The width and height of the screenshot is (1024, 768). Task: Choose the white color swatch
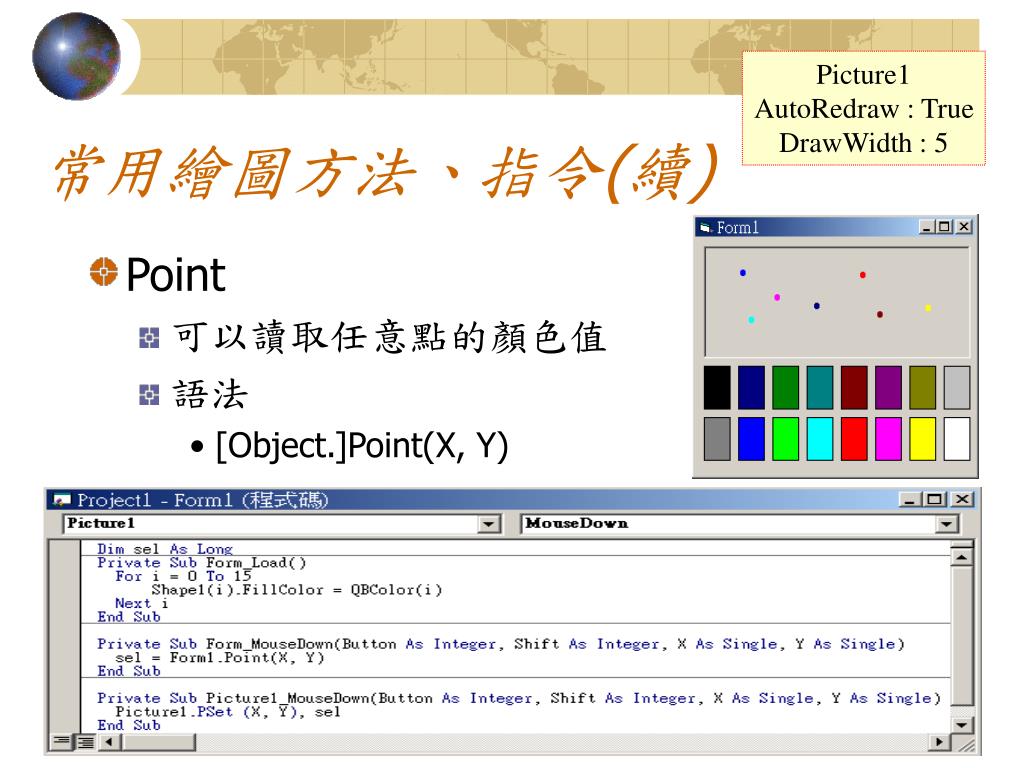(957, 440)
